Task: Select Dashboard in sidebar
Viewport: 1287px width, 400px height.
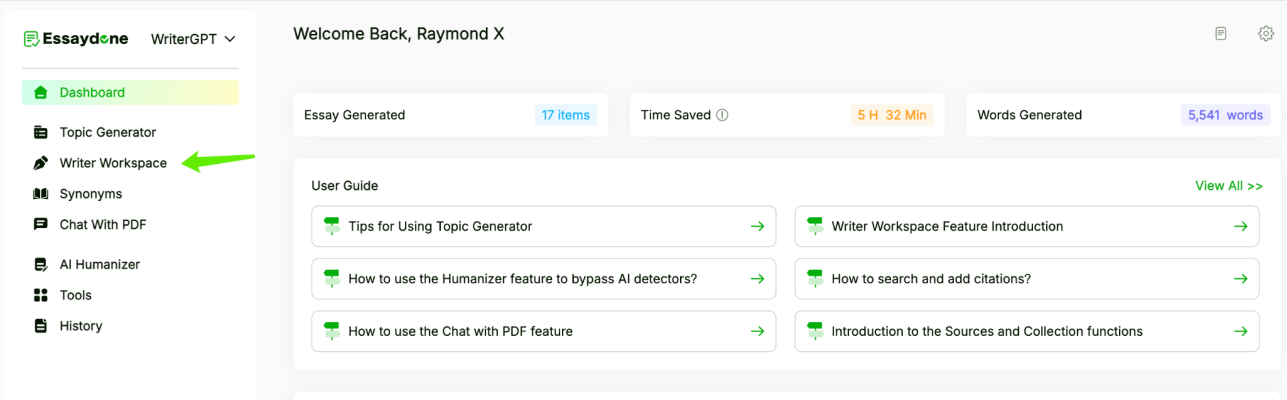Action: pyautogui.click(x=130, y=92)
